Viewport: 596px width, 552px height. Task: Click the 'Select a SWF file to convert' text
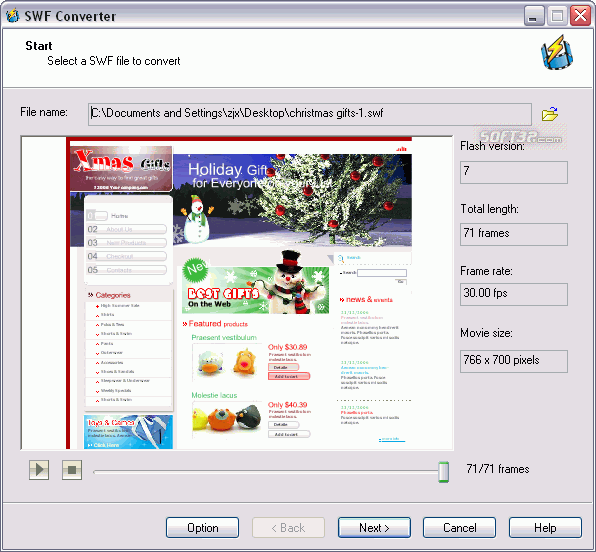click(114, 61)
